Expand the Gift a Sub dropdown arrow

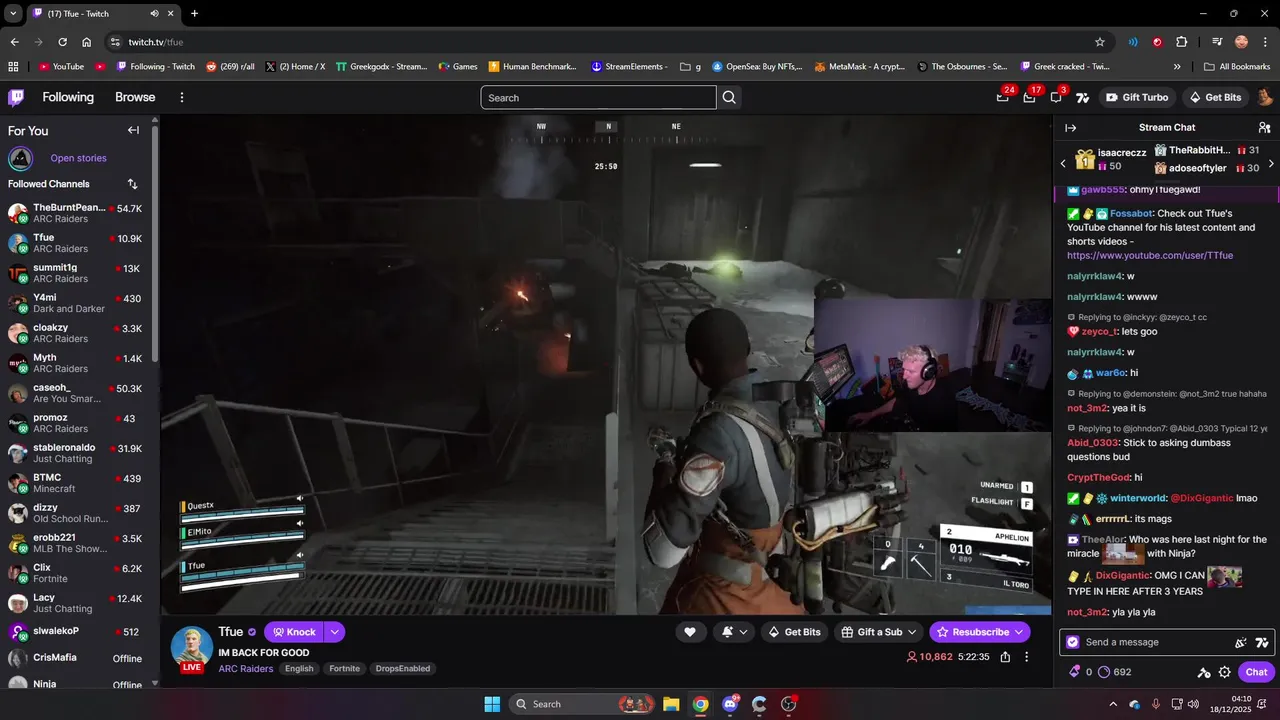coord(911,632)
